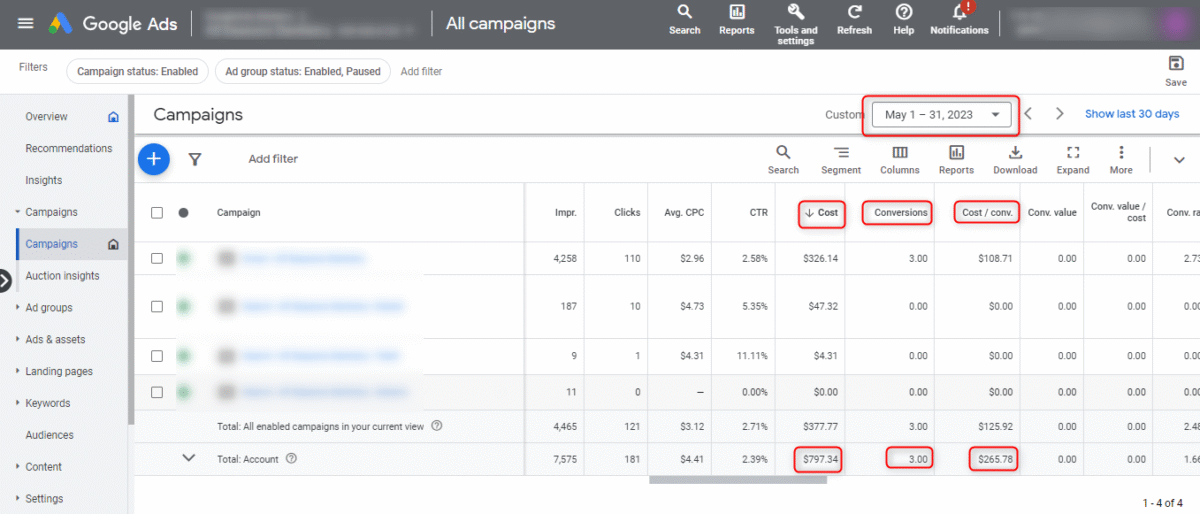Viewport: 1200px width, 514px height.
Task: Click the Download icon
Action: (1015, 153)
